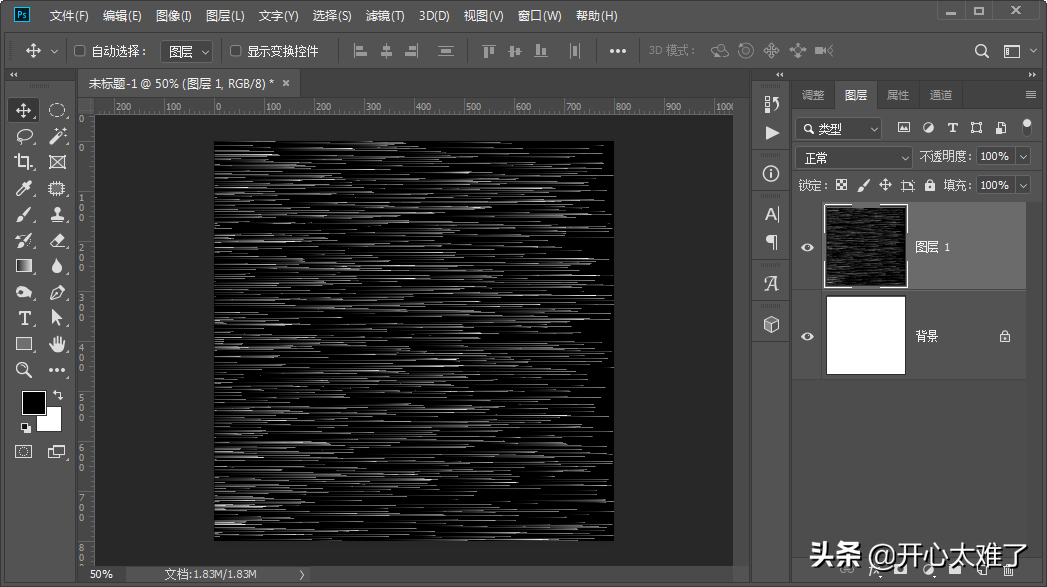Viewport: 1047px width, 587px height.
Task: Choose the Eyedropper tool
Action: click(24, 188)
